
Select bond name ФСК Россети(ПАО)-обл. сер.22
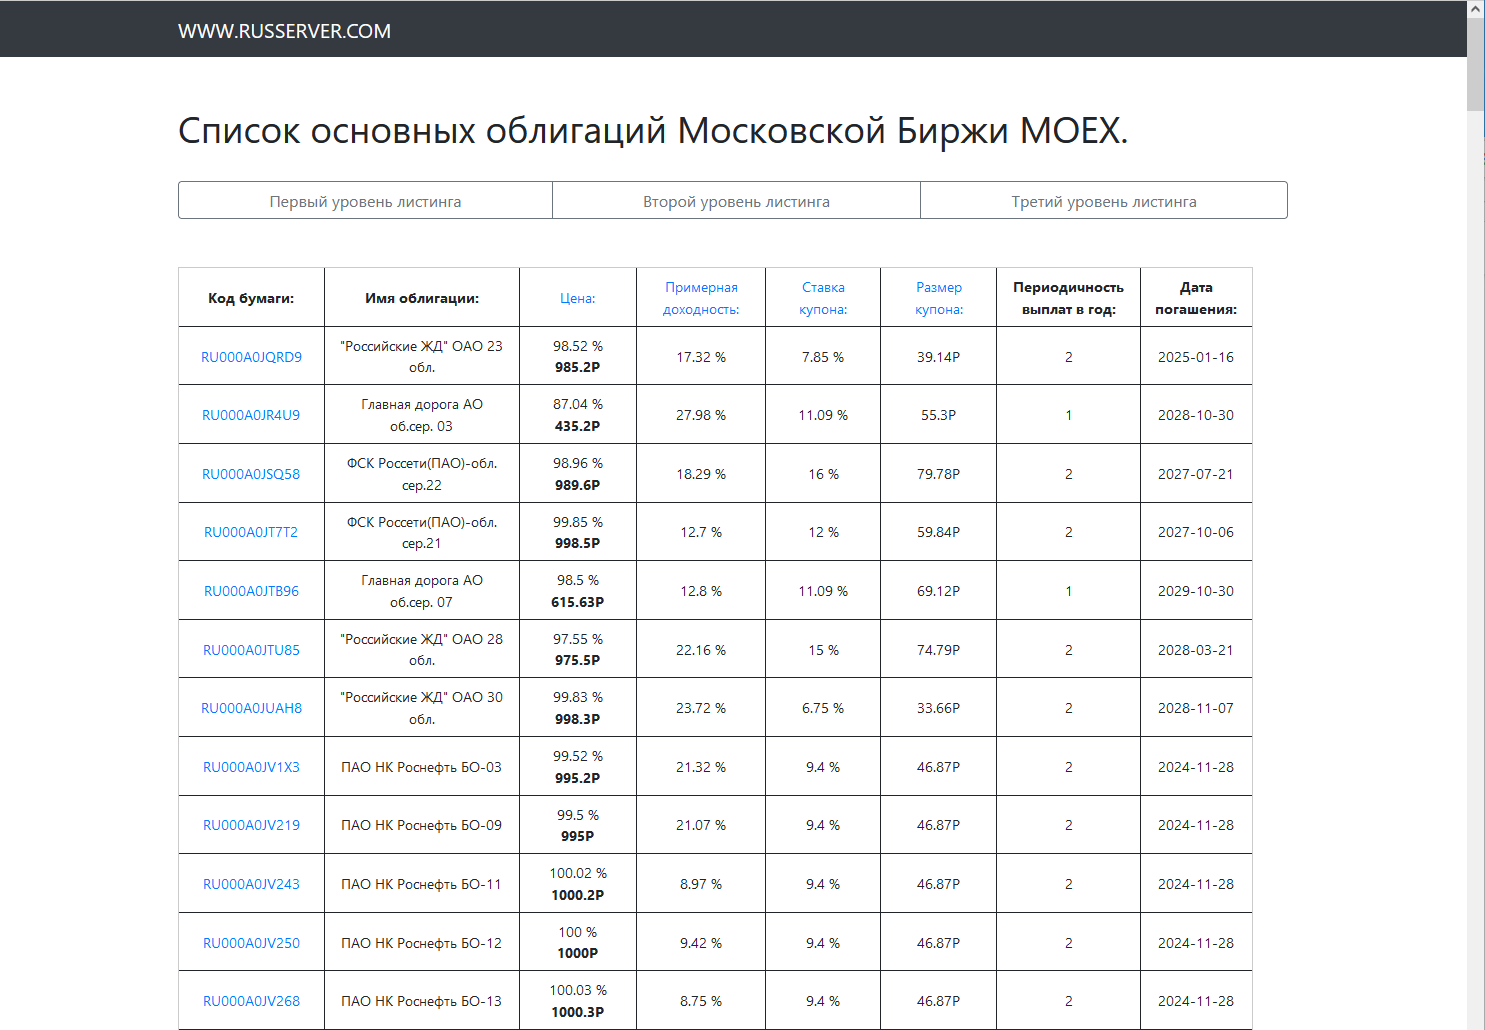coord(422,474)
